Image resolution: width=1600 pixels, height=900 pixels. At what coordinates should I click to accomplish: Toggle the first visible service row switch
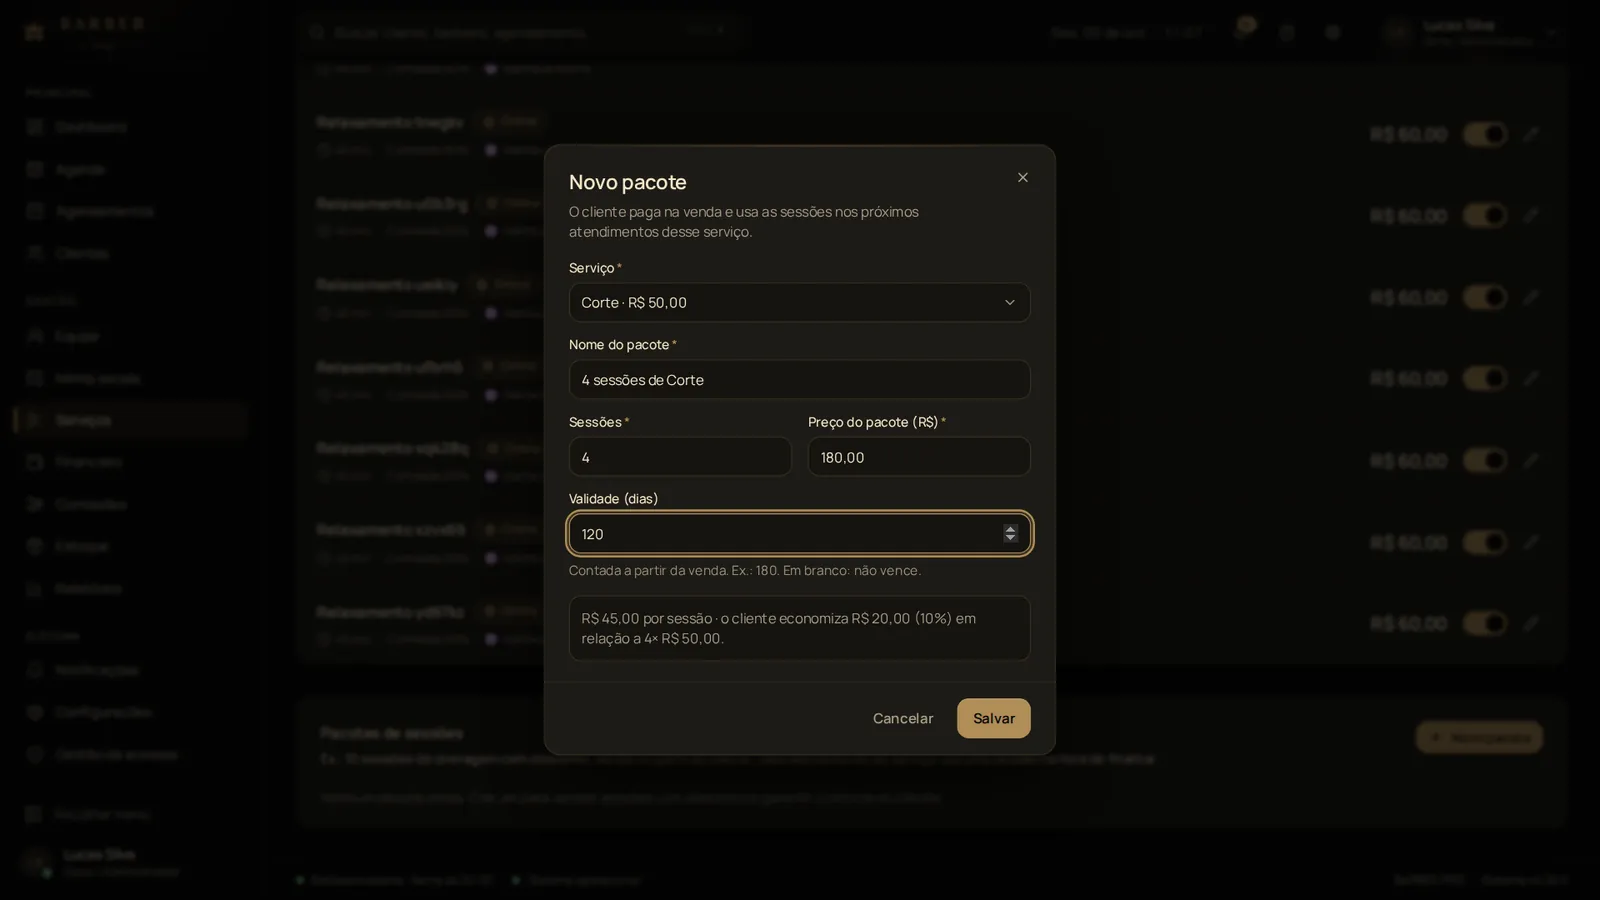[1485, 134]
